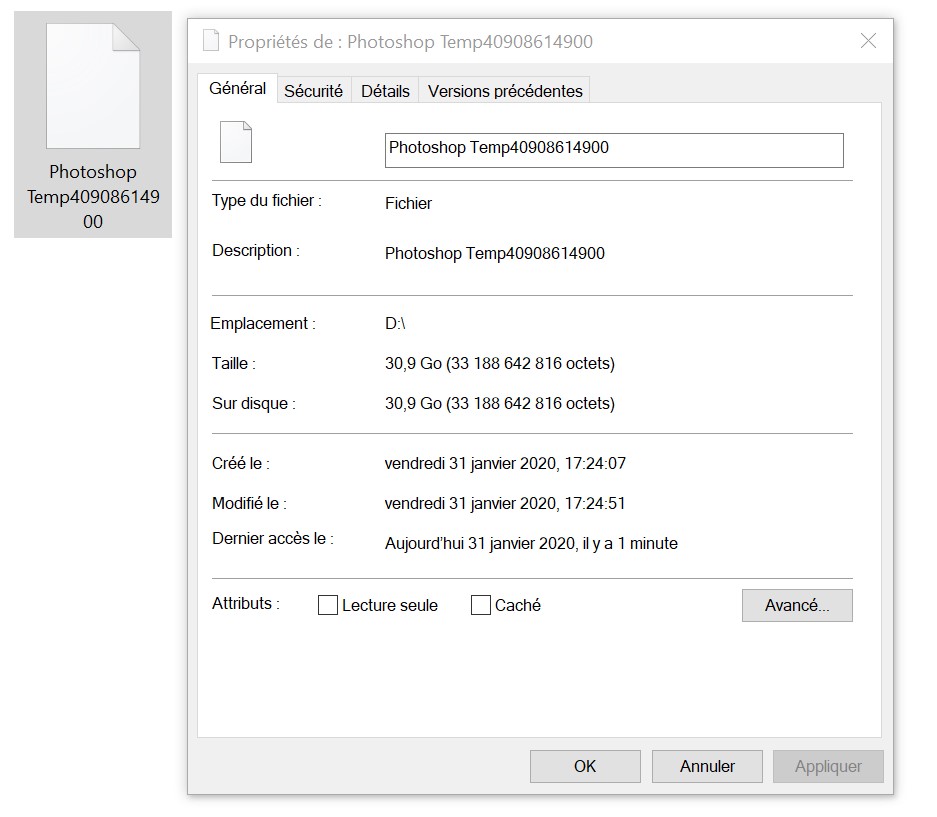The width and height of the screenshot is (937, 817).
Task: Click the Emplacement : label
Action: (263, 323)
